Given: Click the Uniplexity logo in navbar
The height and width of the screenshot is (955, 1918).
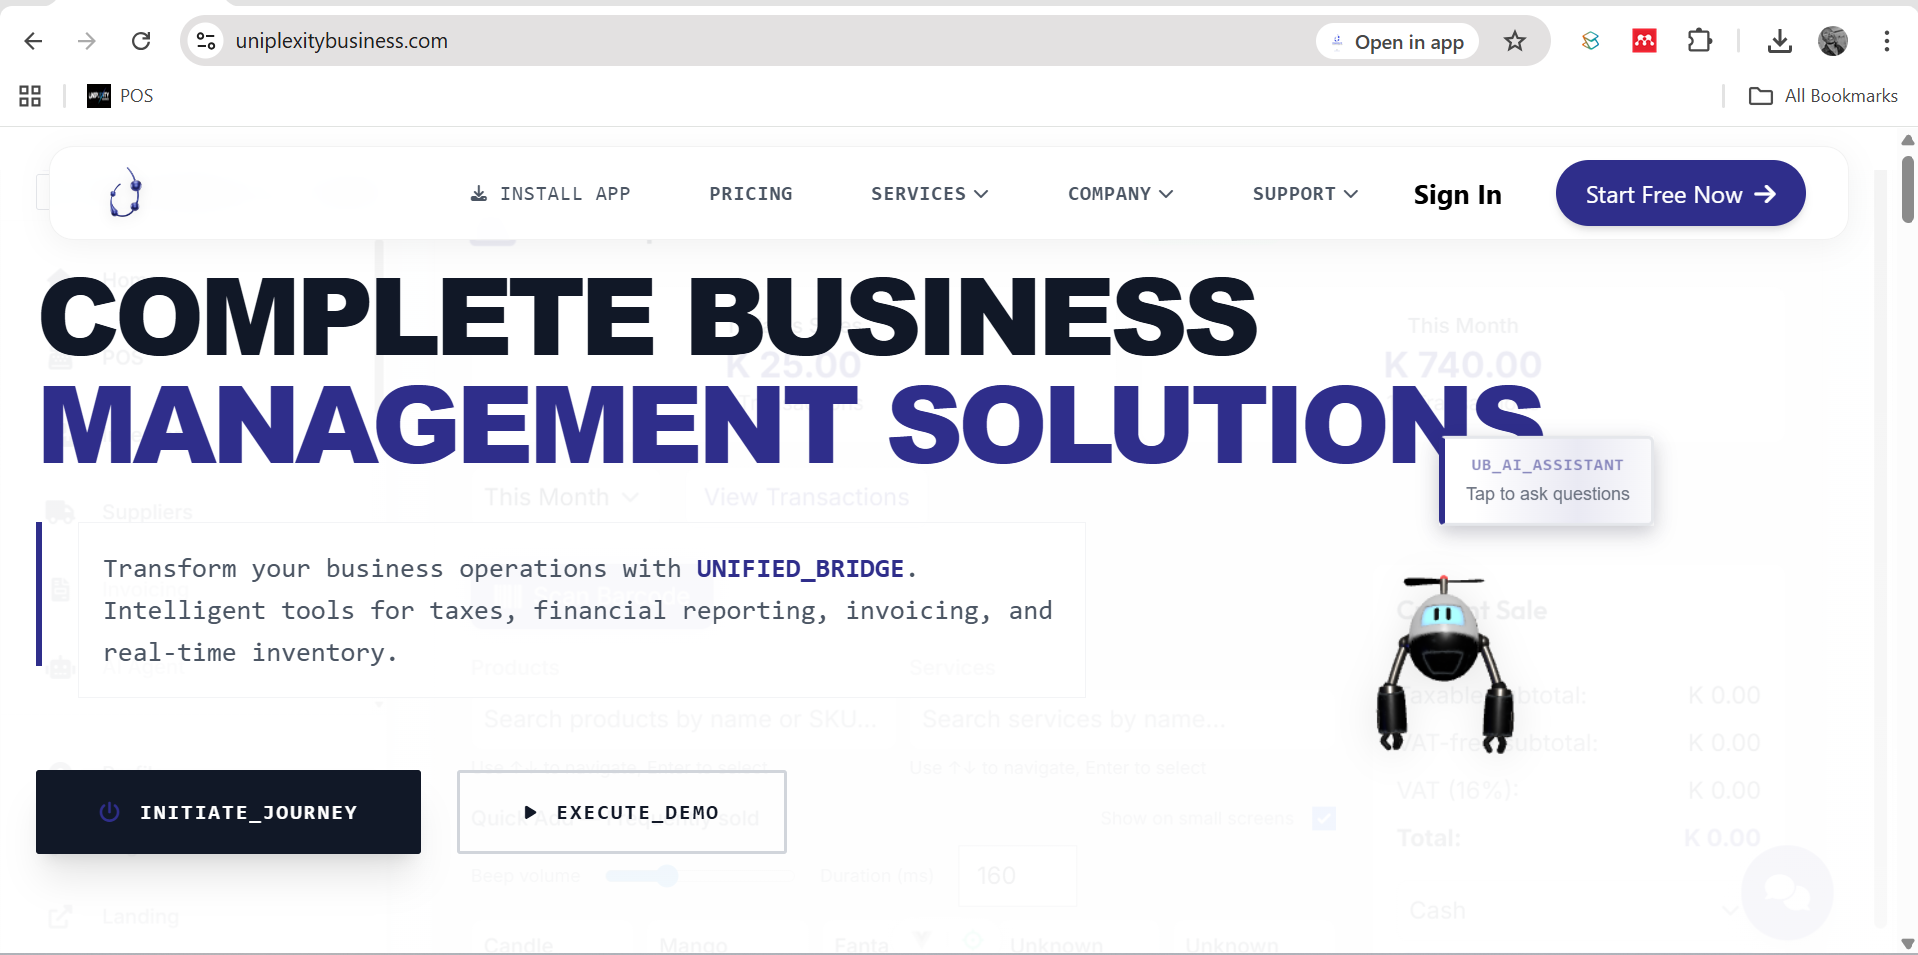Looking at the screenshot, I should point(126,192).
